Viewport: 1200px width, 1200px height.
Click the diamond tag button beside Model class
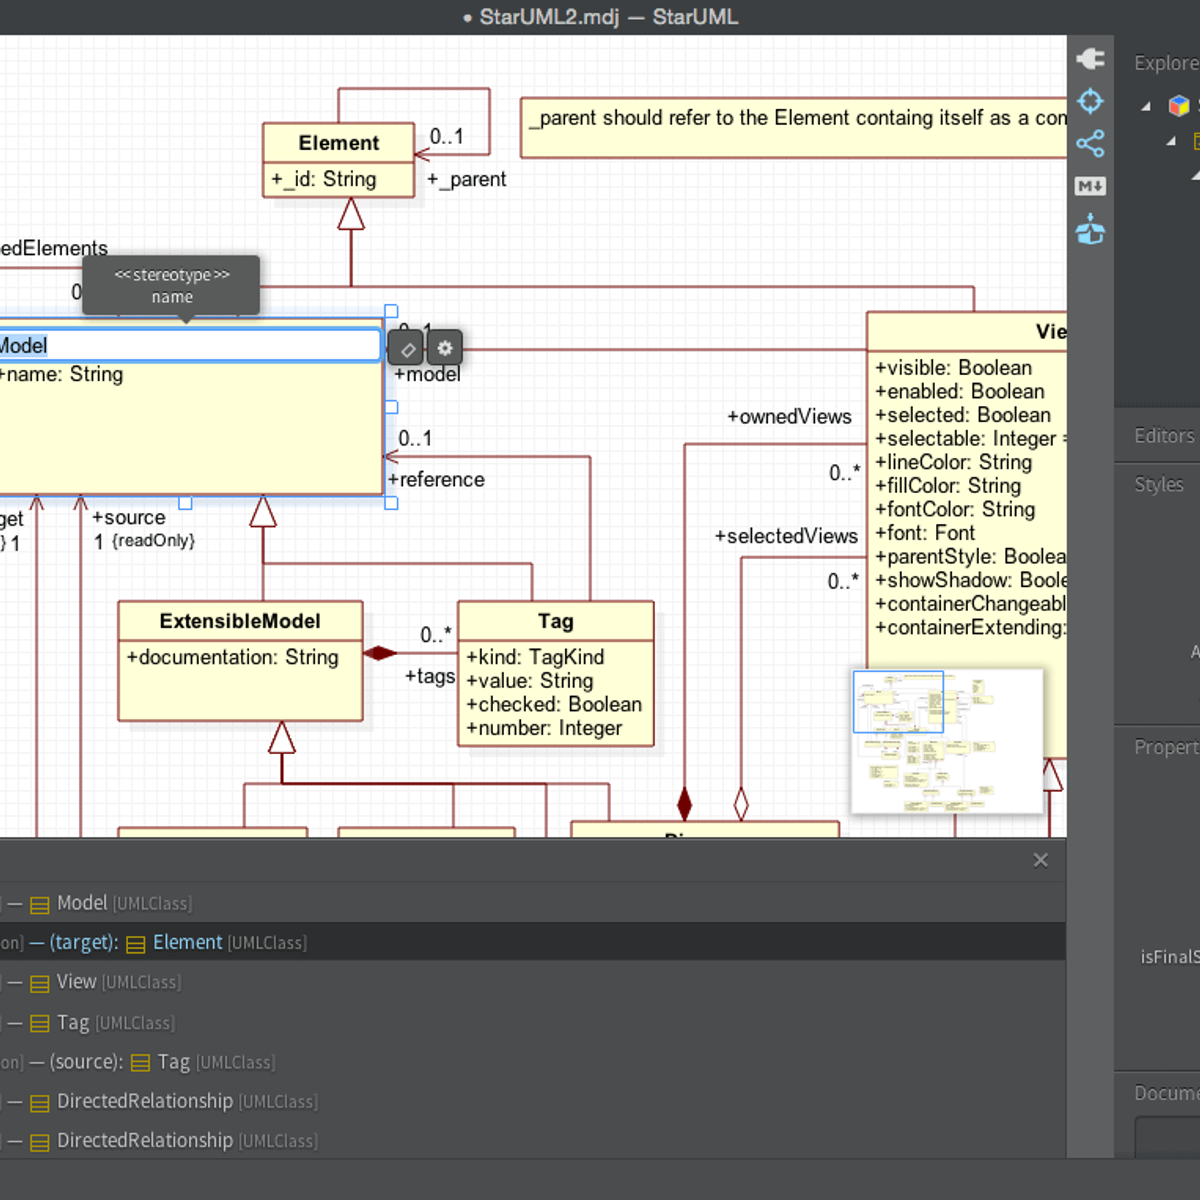pyautogui.click(x=407, y=348)
